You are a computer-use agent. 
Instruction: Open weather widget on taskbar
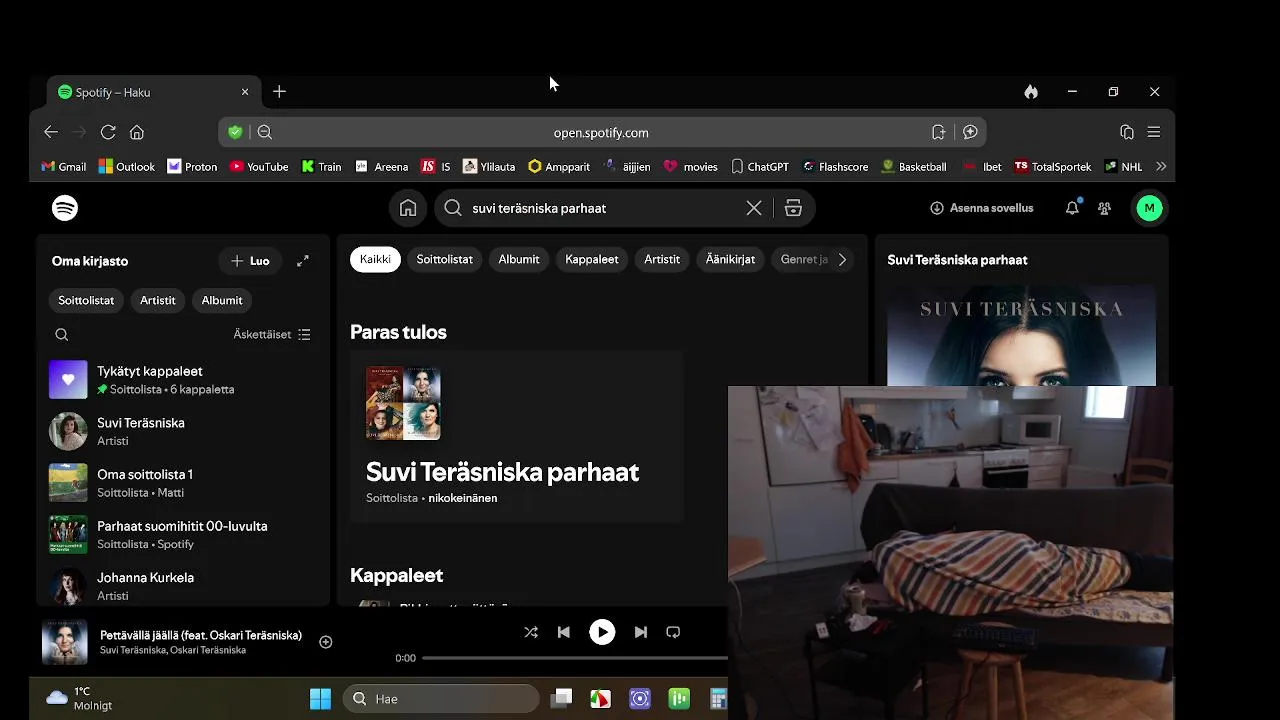pos(80,698)
